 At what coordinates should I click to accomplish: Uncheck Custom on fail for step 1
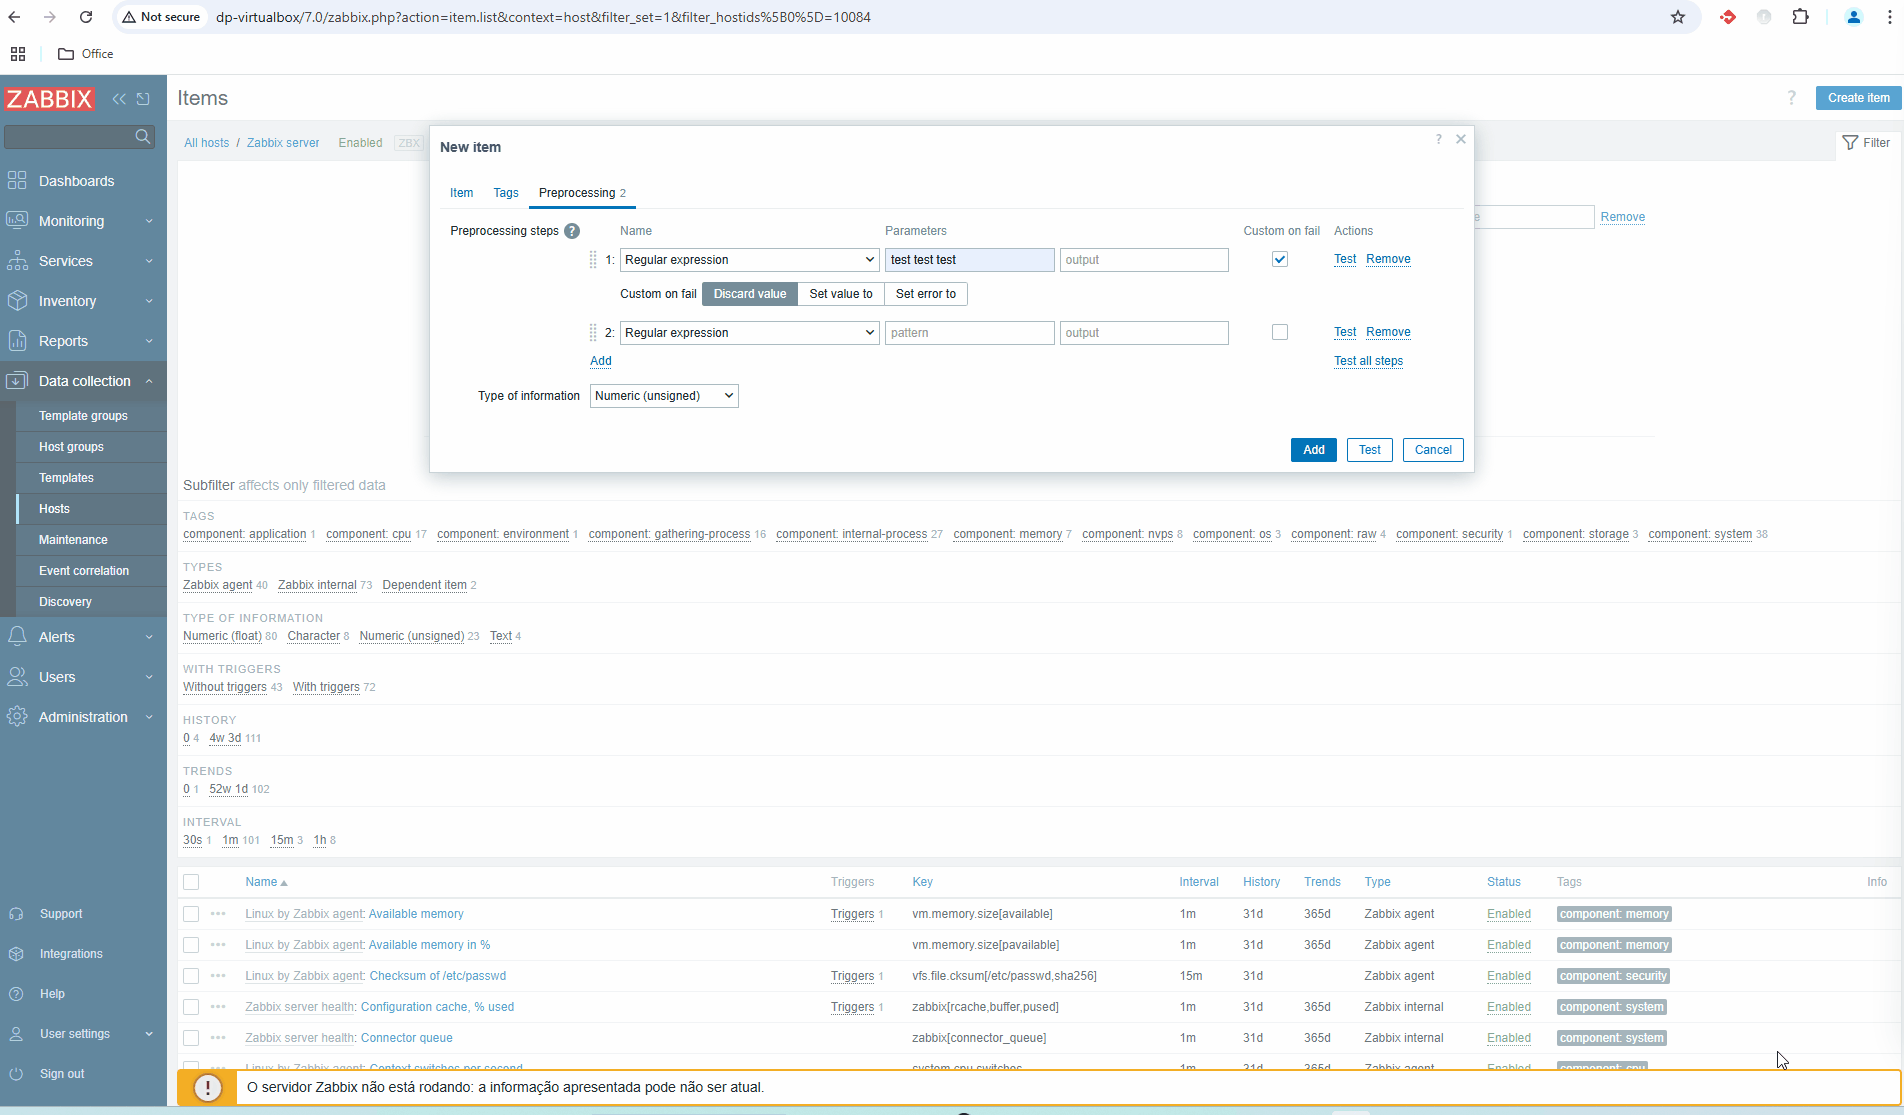point(1280,259)
